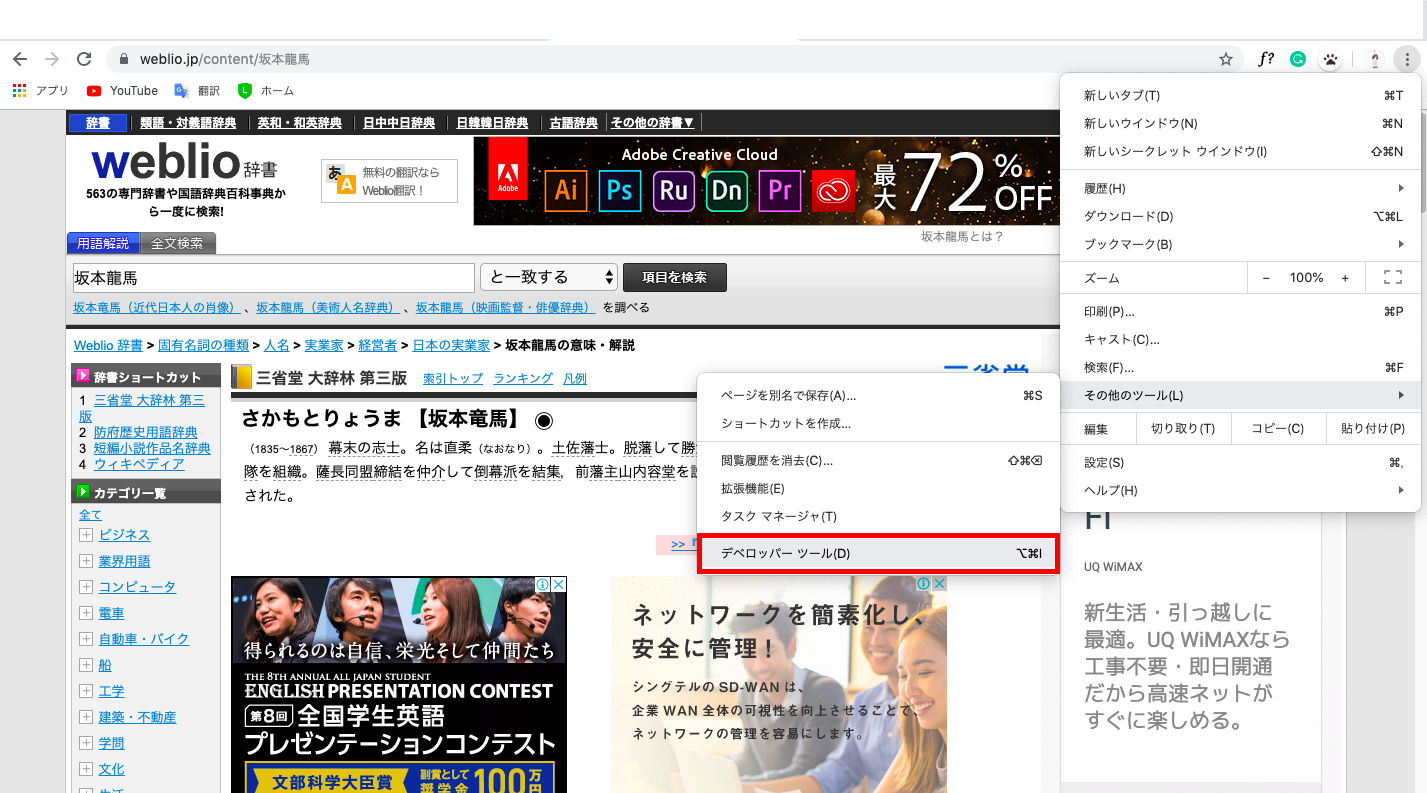The image size is (1427, 793).
Task: Click the paw-shaped extension icon
Action: coord(1330,59)
